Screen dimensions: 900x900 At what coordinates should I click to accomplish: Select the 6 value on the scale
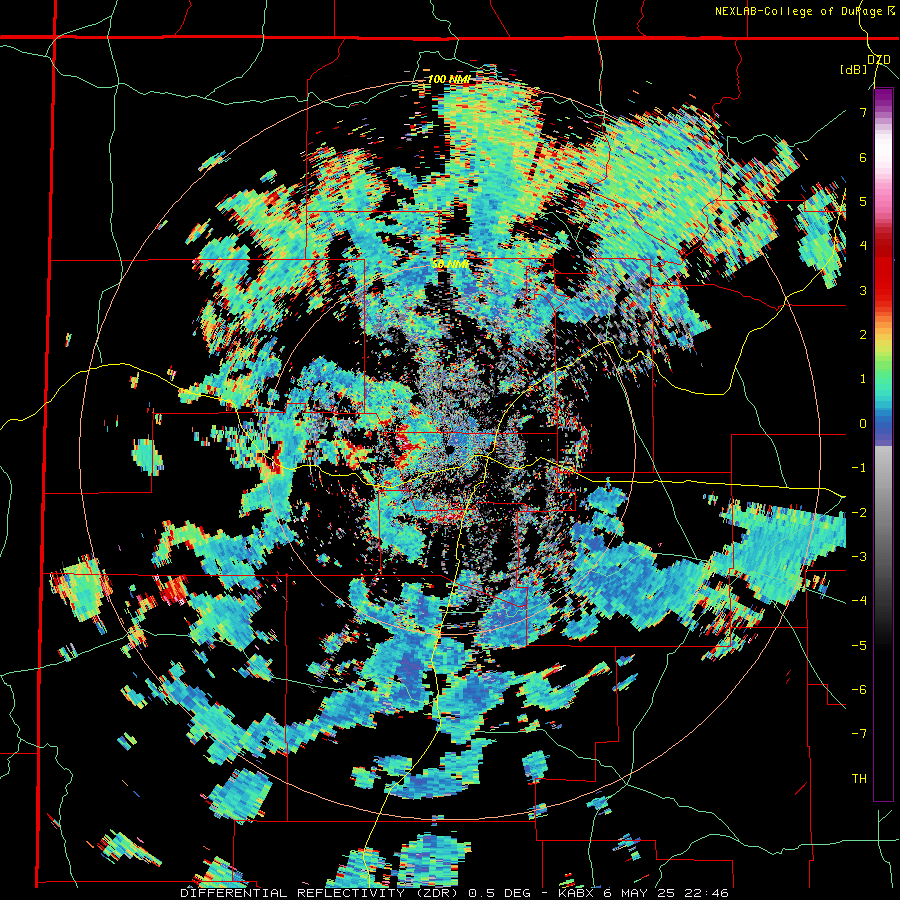(863, 157)
